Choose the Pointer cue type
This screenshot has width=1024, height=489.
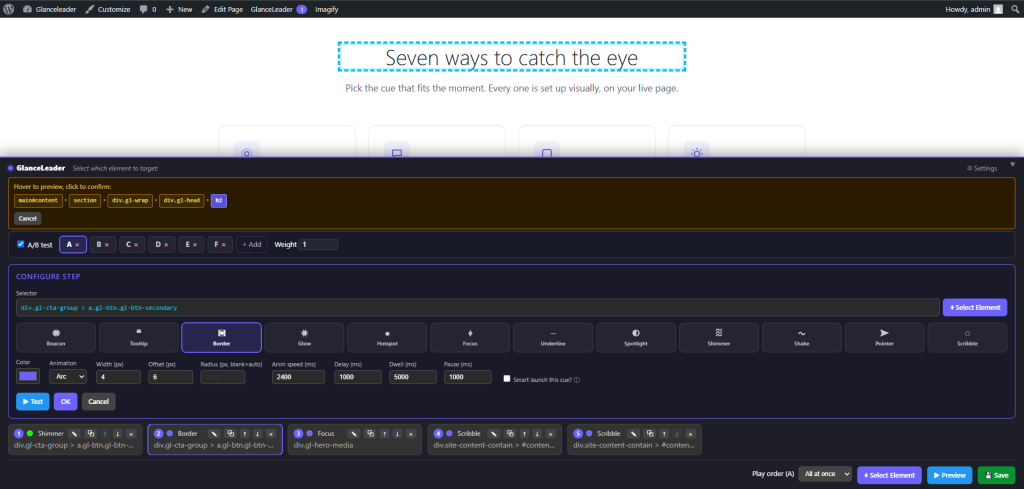884,338
